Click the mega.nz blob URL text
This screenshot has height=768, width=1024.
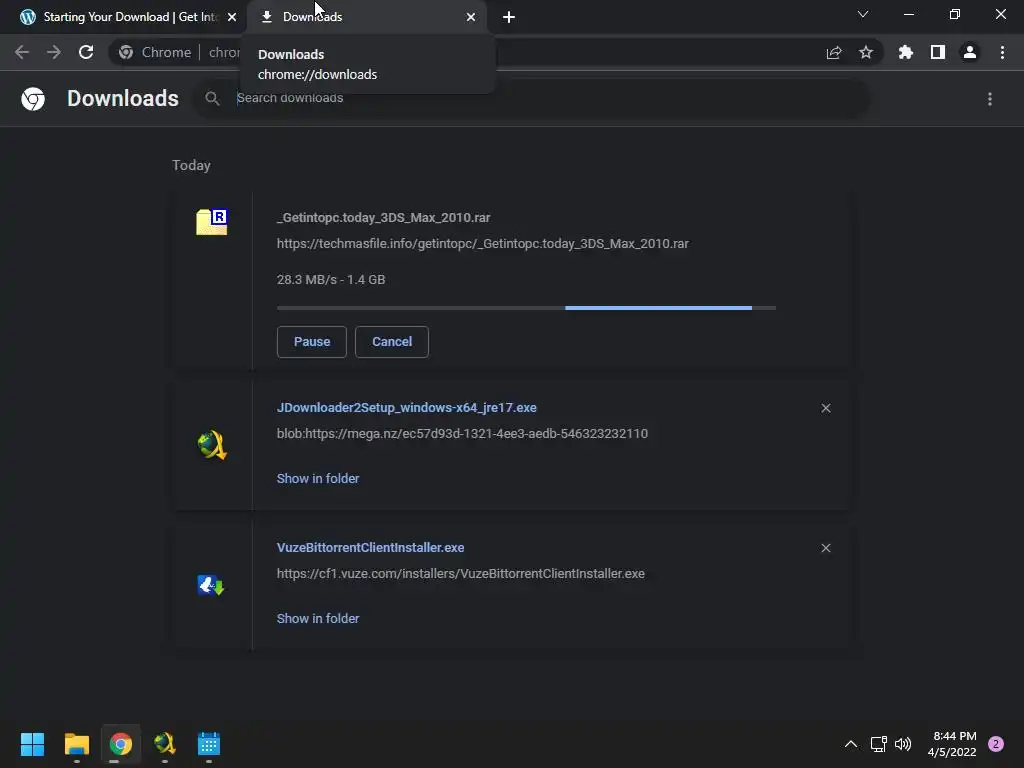click(462, 434)
